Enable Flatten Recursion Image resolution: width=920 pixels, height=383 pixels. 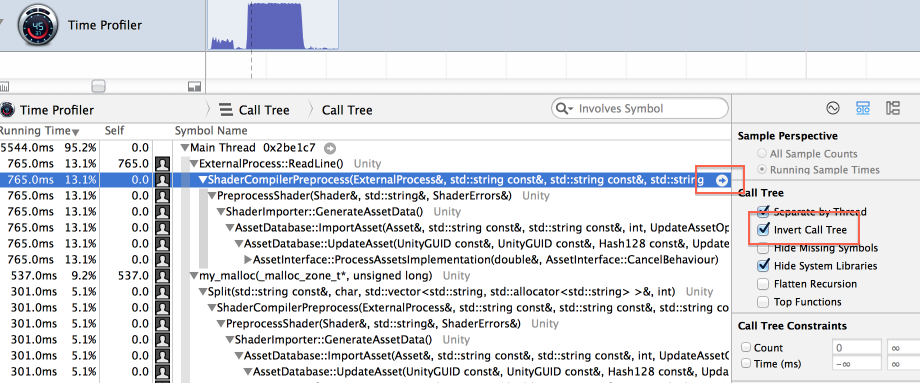click(763, 284)
